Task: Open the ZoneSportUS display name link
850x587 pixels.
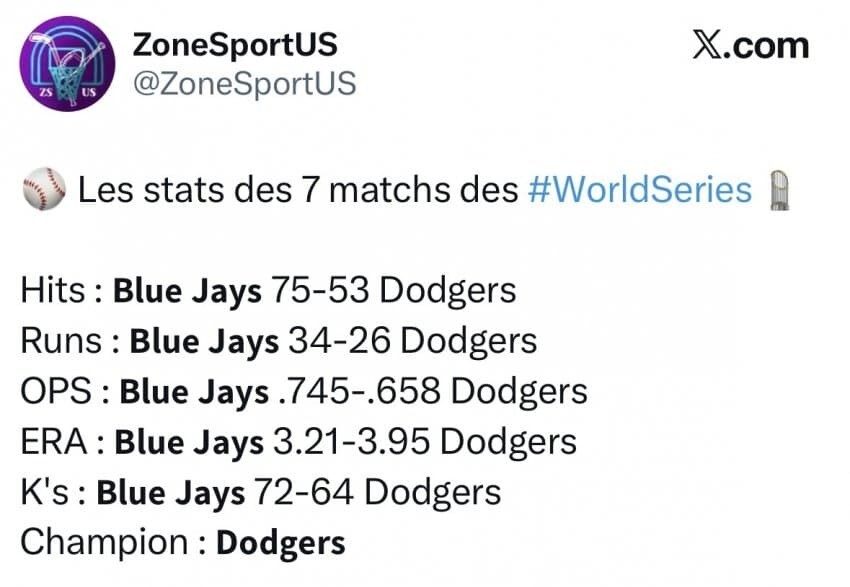Action: click(235, 45)
